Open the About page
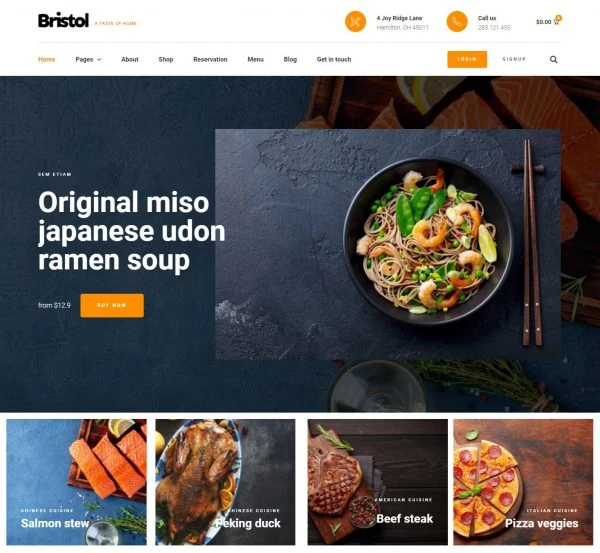600x553 pixels. click(130, 59)
